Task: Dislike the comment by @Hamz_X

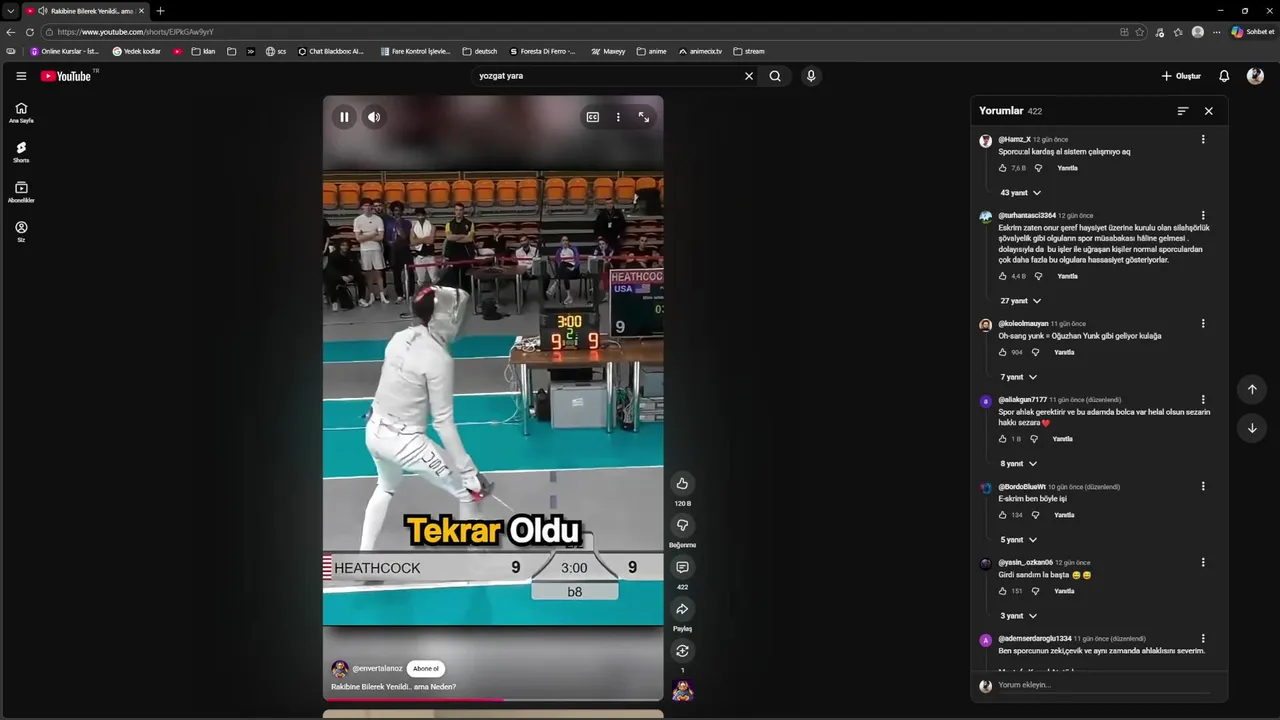Action: pos(1038,168)
